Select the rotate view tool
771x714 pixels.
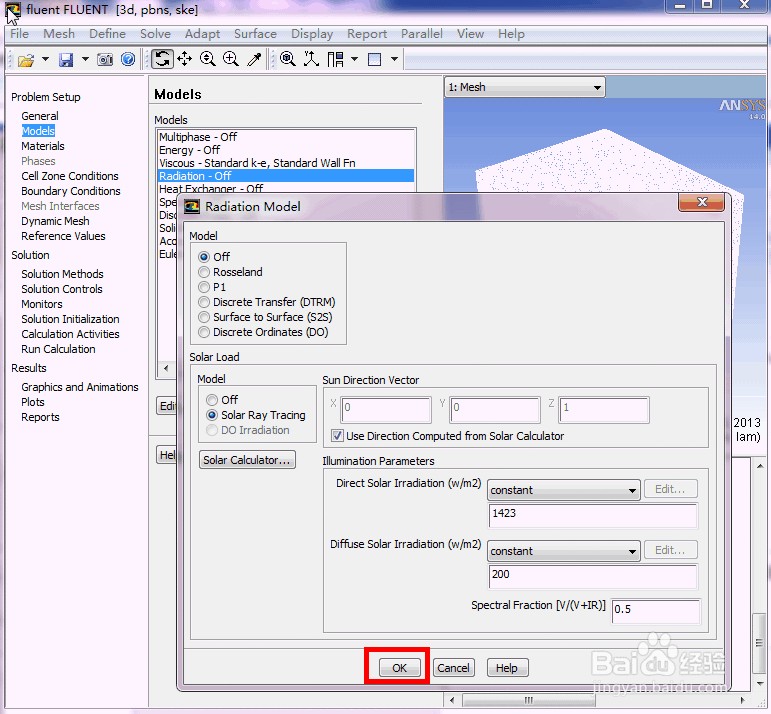[x=162, y=59]
